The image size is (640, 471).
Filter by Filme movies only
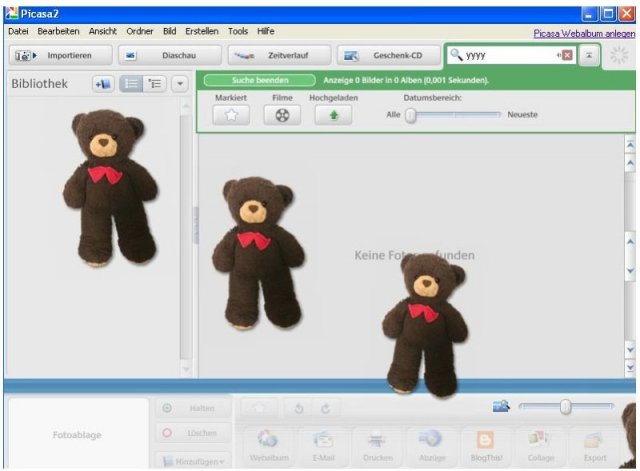click(282, 115)
